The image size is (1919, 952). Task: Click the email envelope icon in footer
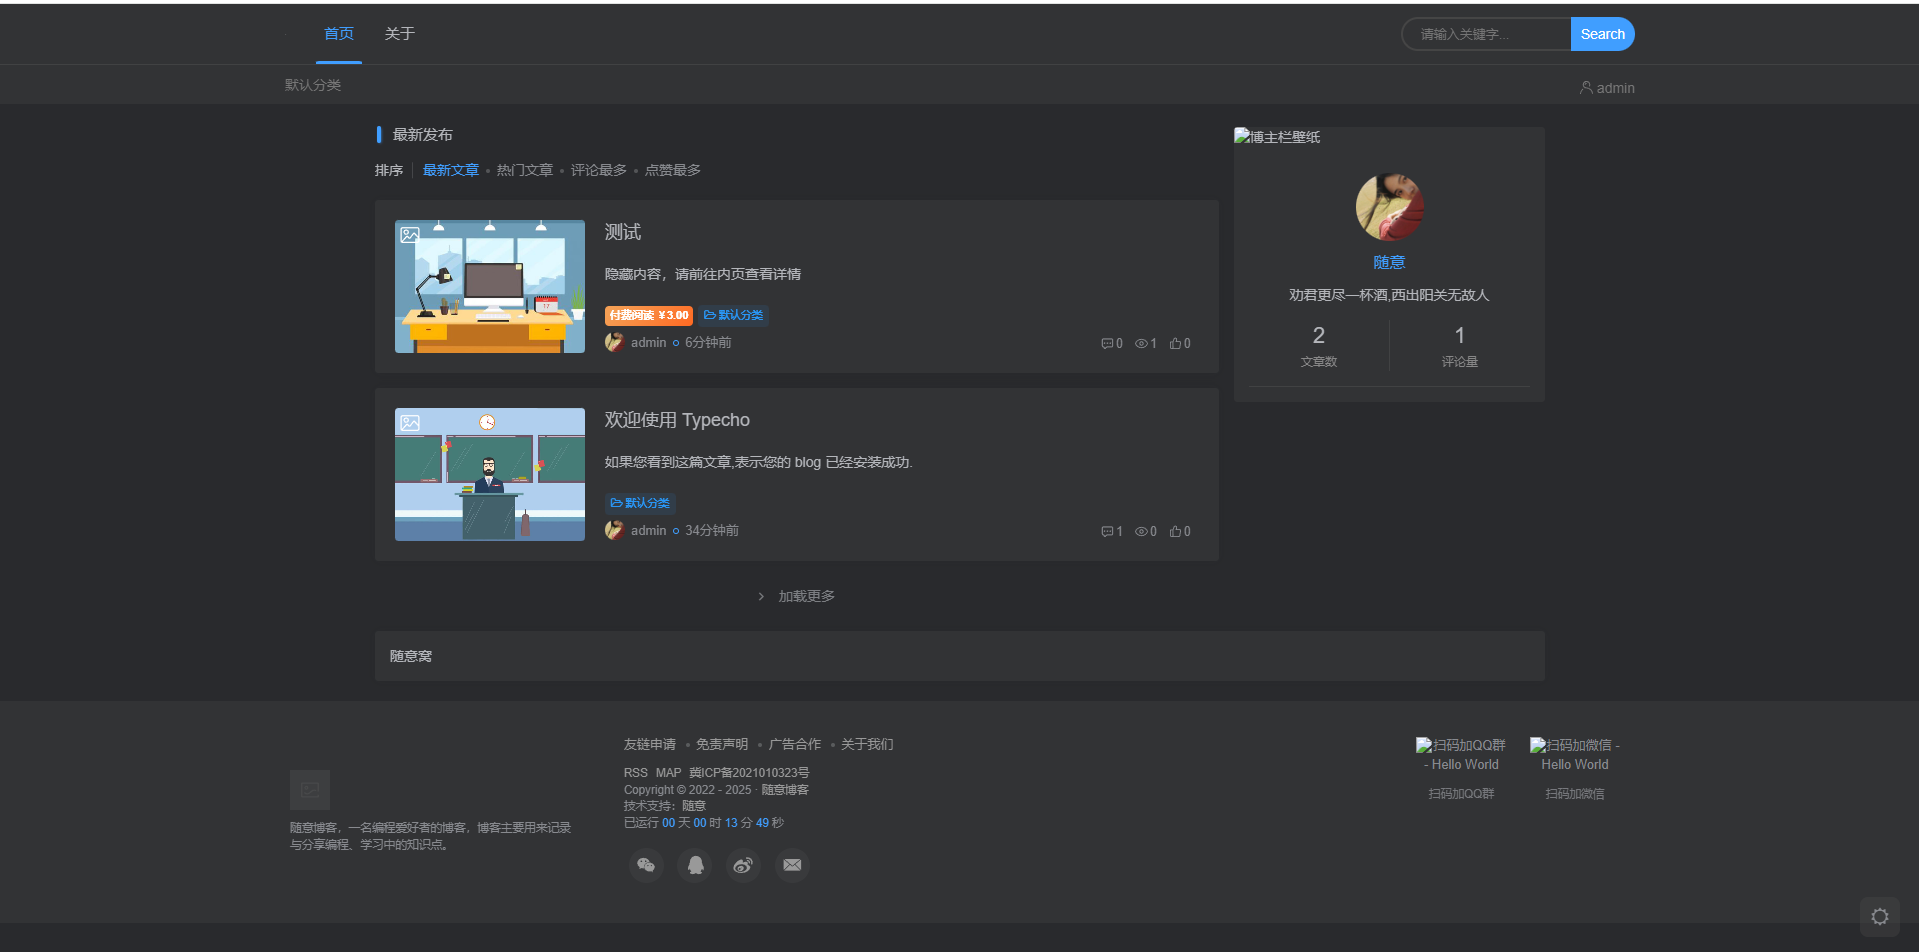pyautogui.click(x=792, y=865)
